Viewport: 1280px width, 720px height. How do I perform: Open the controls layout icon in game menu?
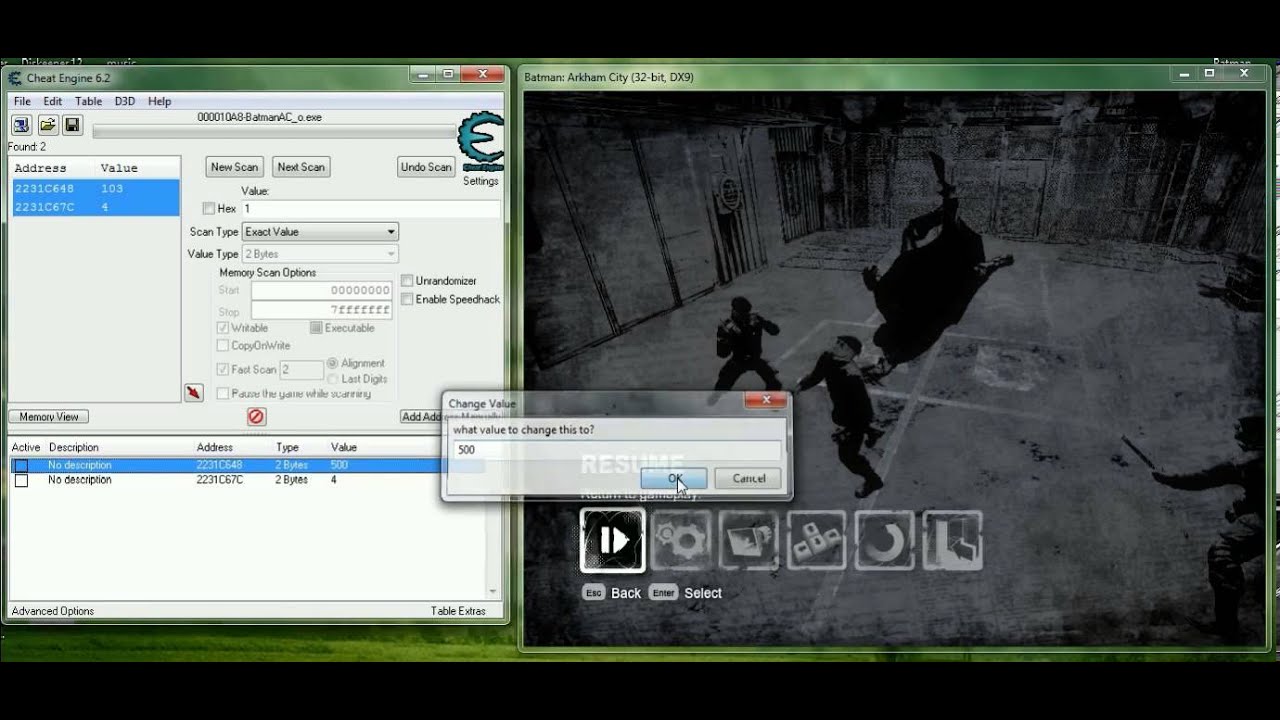point(817,541)
